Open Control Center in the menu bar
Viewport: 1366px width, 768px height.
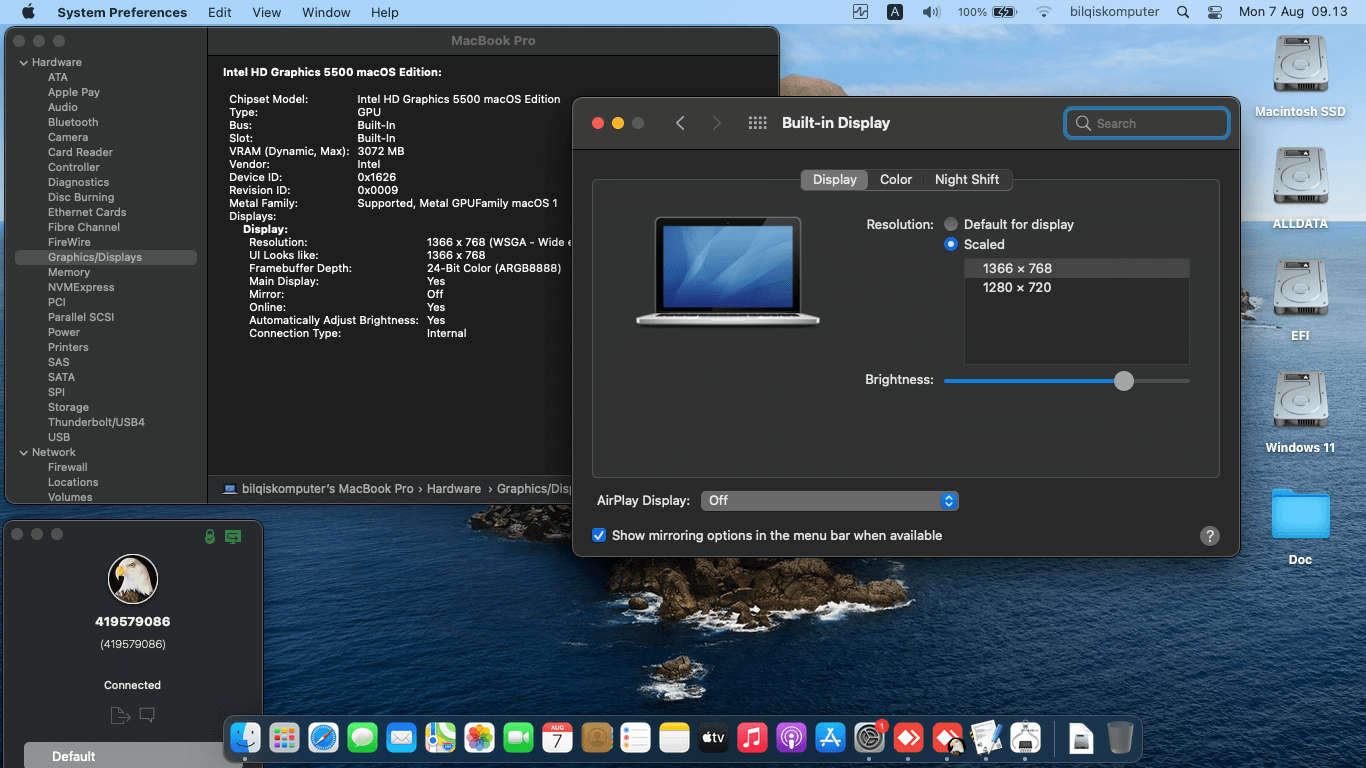tap(1215, 12)
